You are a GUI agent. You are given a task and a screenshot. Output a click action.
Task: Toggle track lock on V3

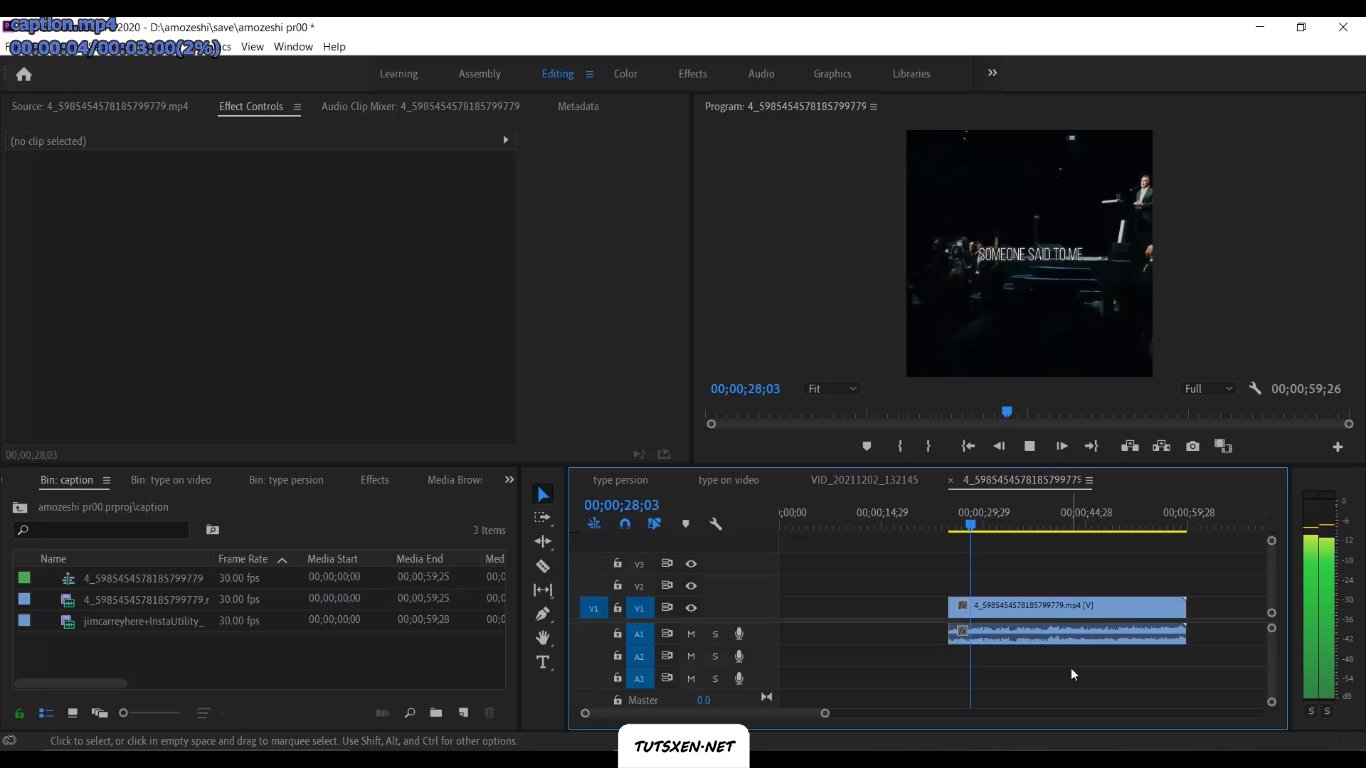618,564
